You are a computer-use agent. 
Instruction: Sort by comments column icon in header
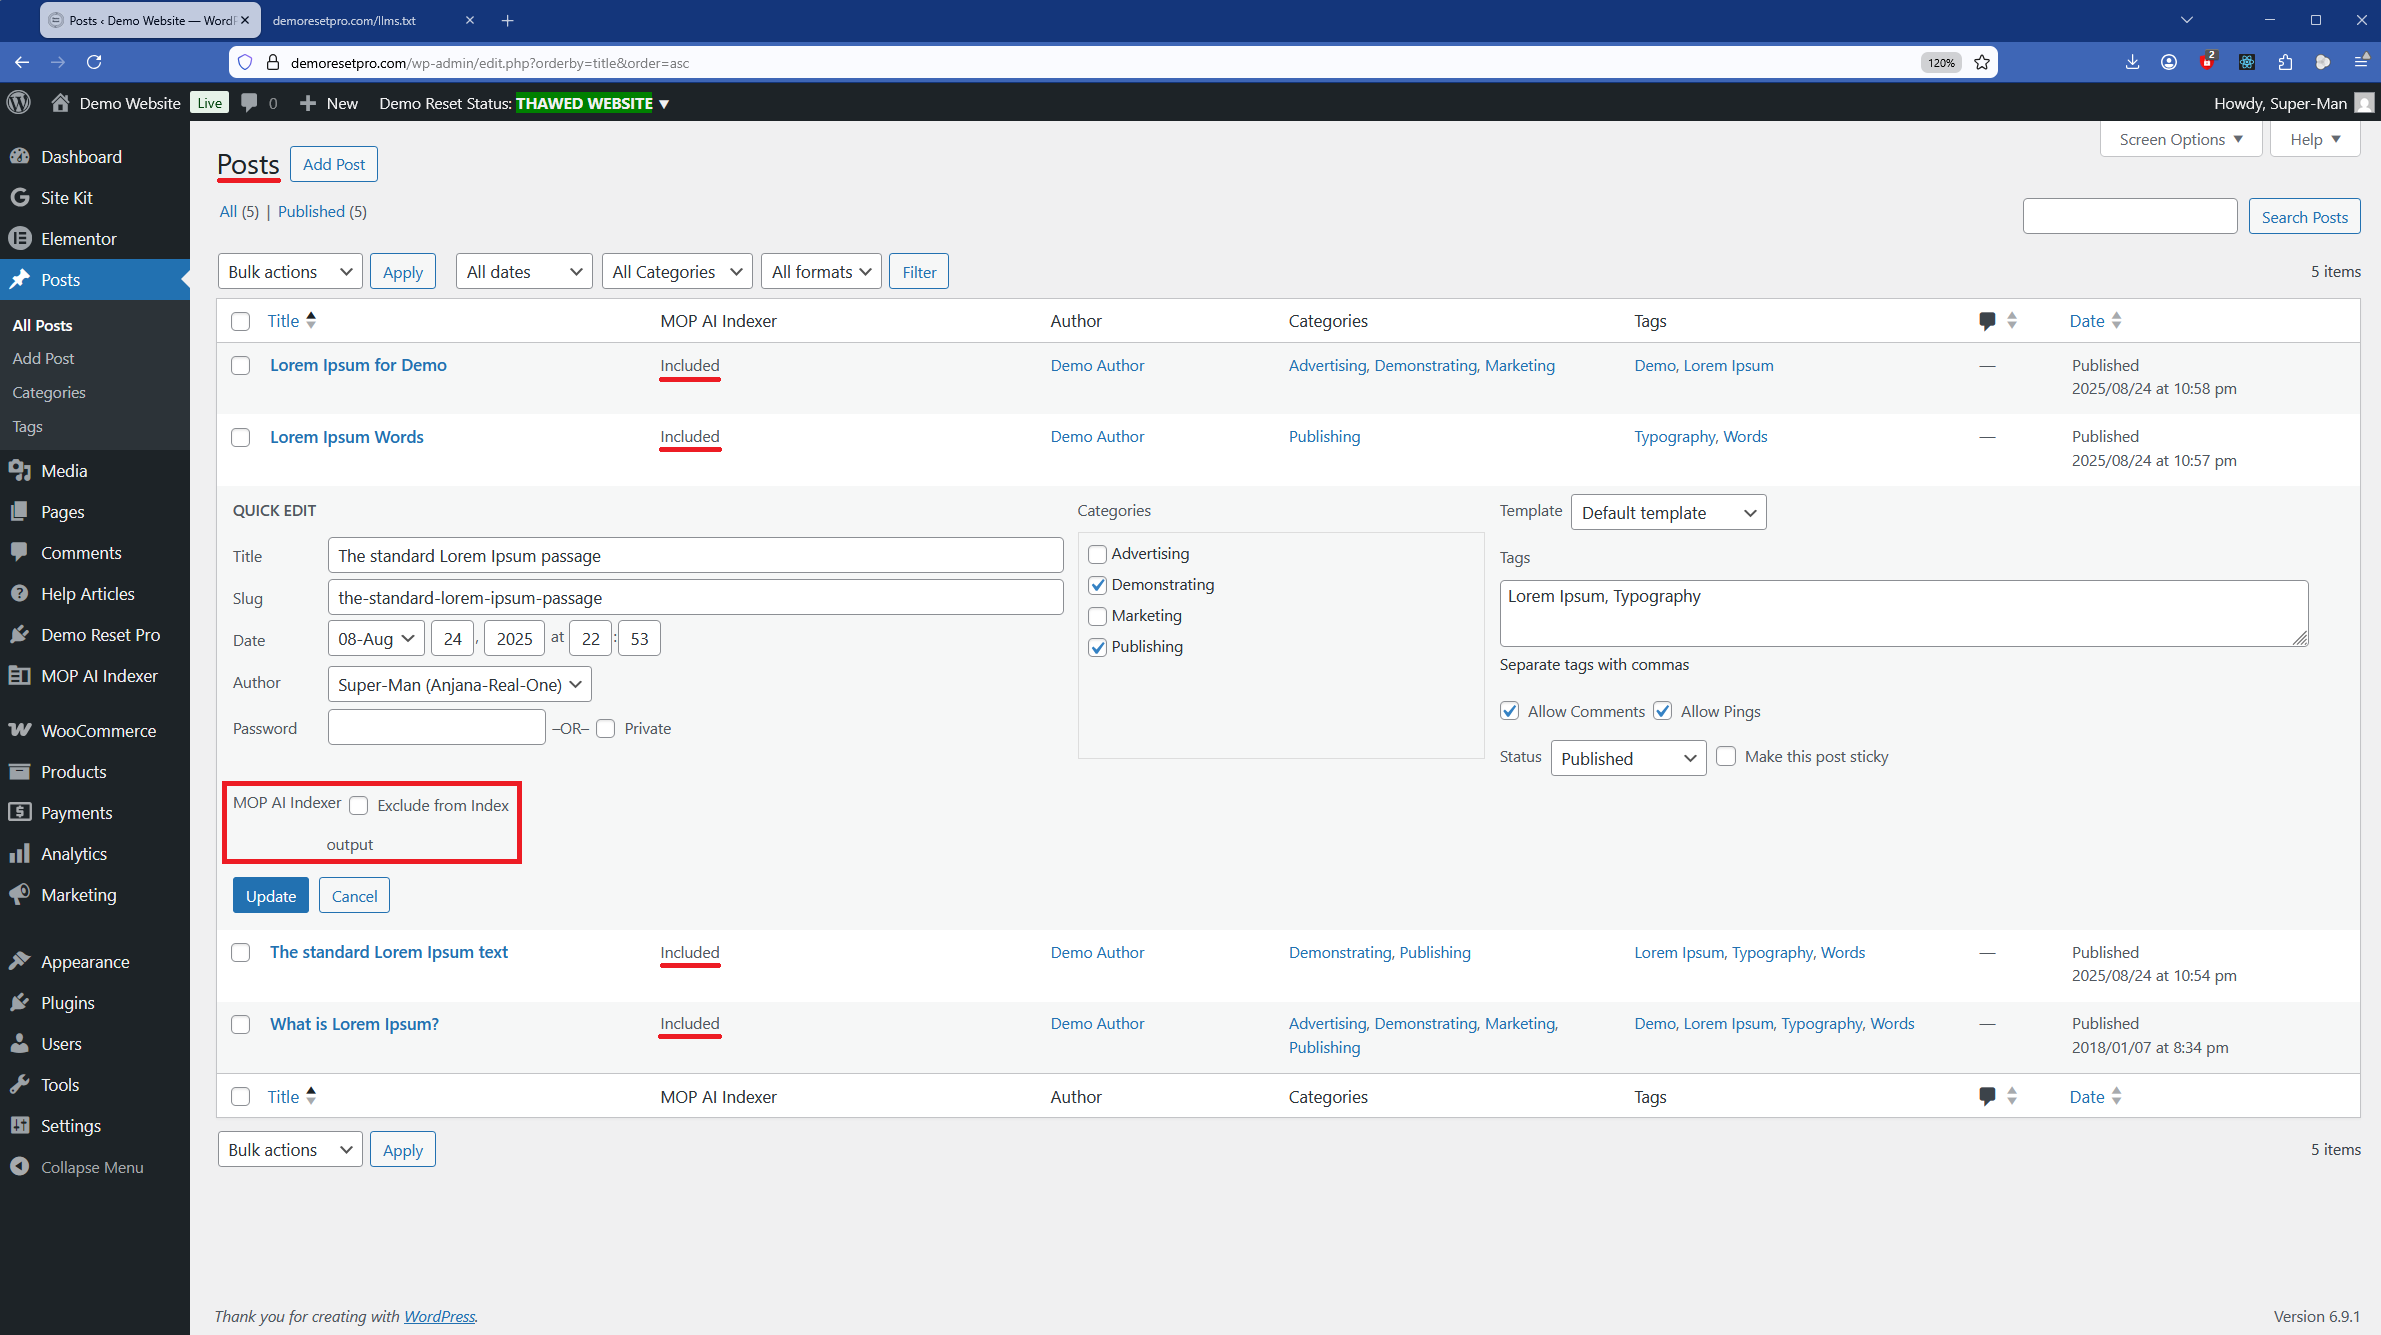(1987, 321)
